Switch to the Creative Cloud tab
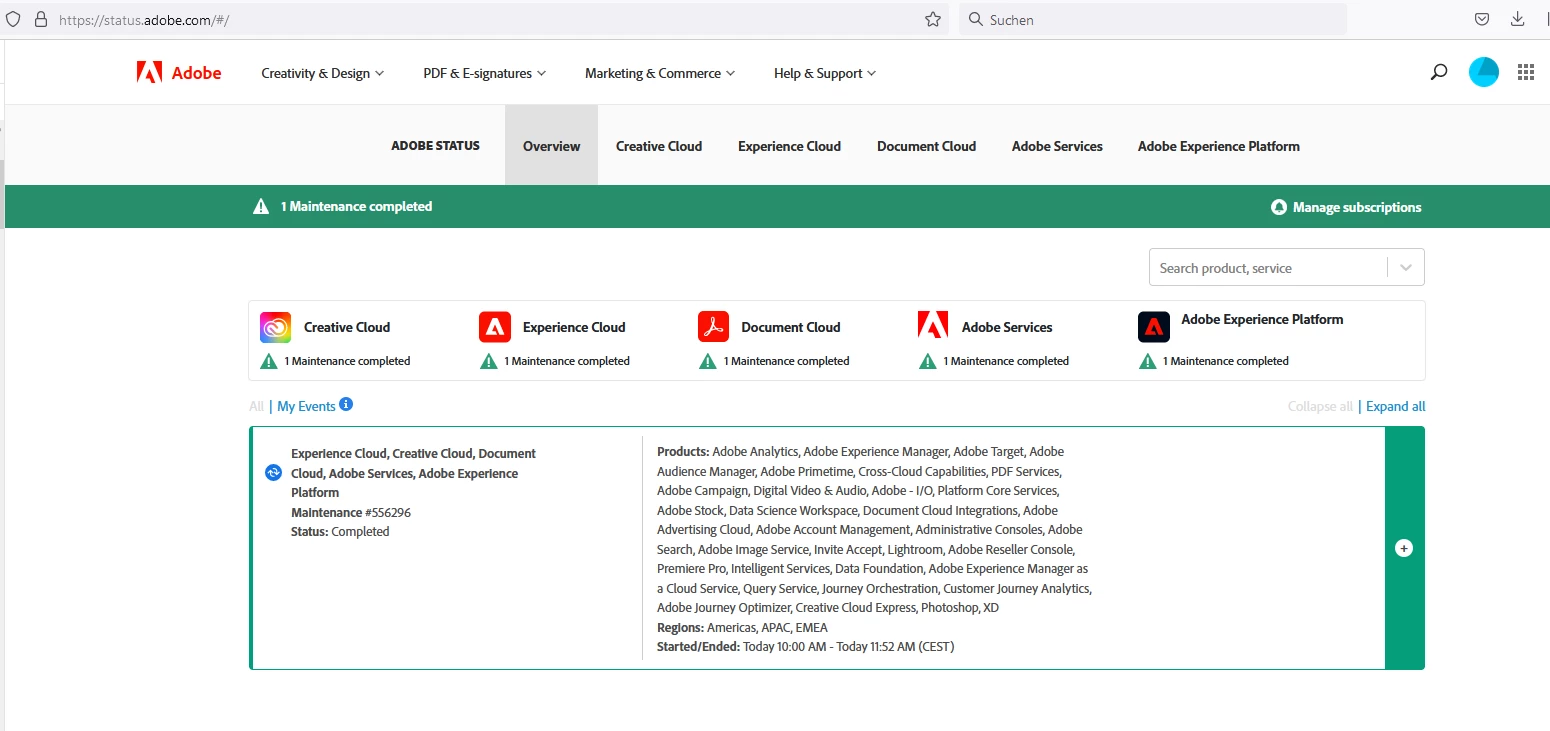This screenshot has width=1550, height=731. 659,146
